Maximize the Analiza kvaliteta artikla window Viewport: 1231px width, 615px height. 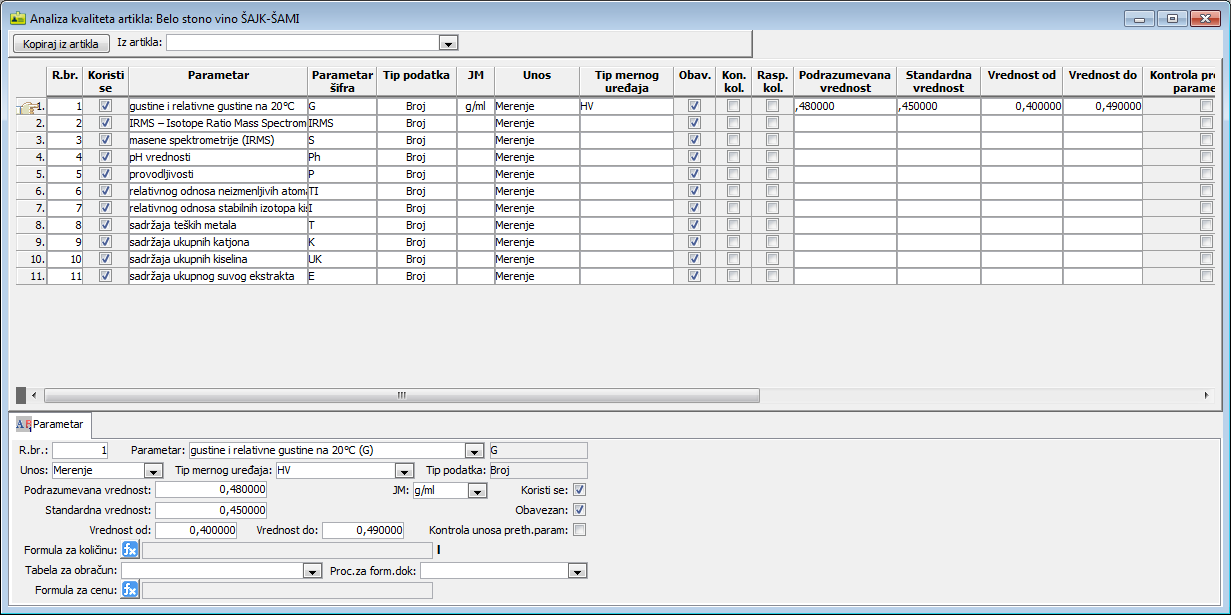pyautogui.click(x=1172, y=18)
